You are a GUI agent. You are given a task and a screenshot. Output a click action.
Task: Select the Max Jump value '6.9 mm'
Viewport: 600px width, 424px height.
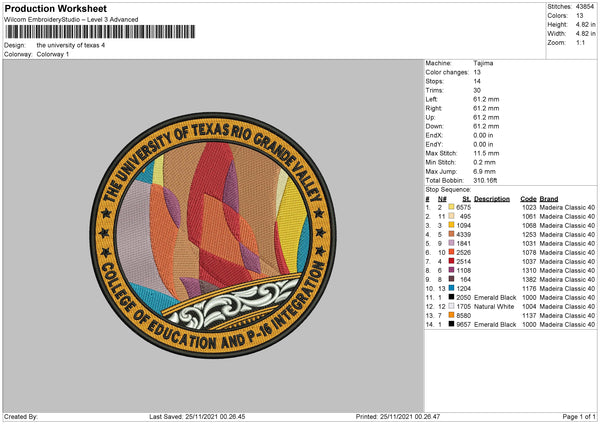[484, 171]
